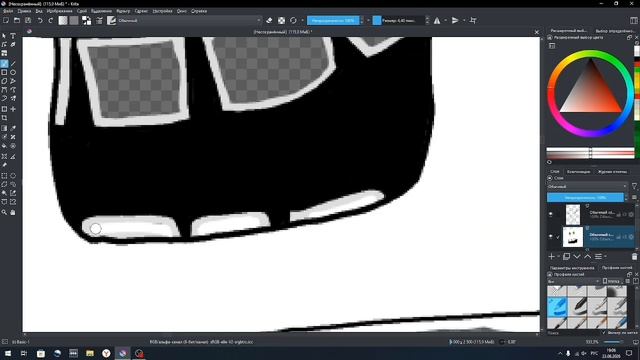The image size is (640, 360).
Task: Select the Color Sampler eyedropper tool
Action: point(13,128)
